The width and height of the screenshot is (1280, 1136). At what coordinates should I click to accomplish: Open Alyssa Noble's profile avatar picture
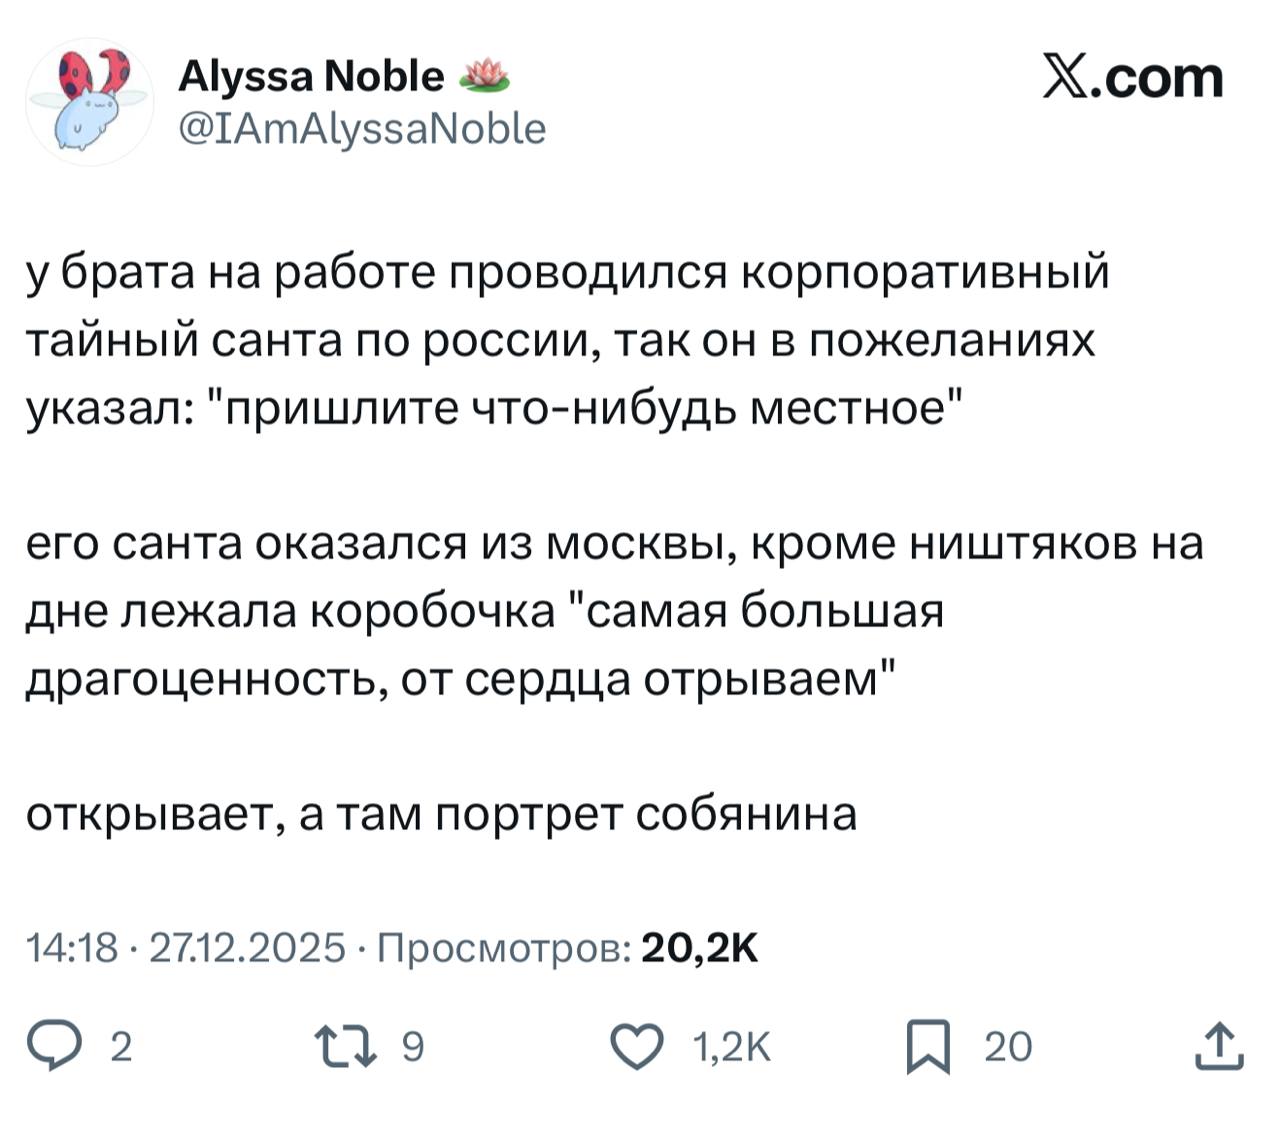(x=89, y=101)
